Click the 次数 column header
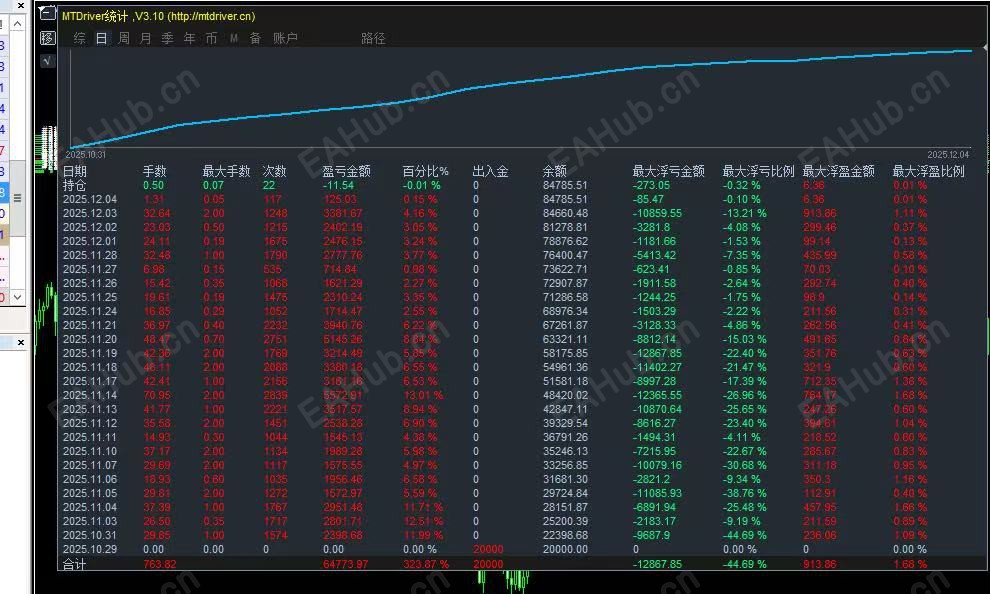 (275, 171)
